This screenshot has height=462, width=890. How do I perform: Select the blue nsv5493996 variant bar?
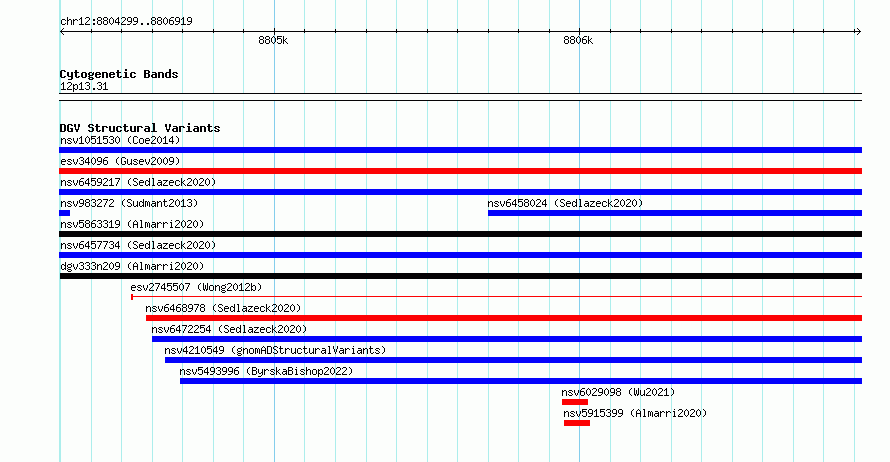(521, 381)
